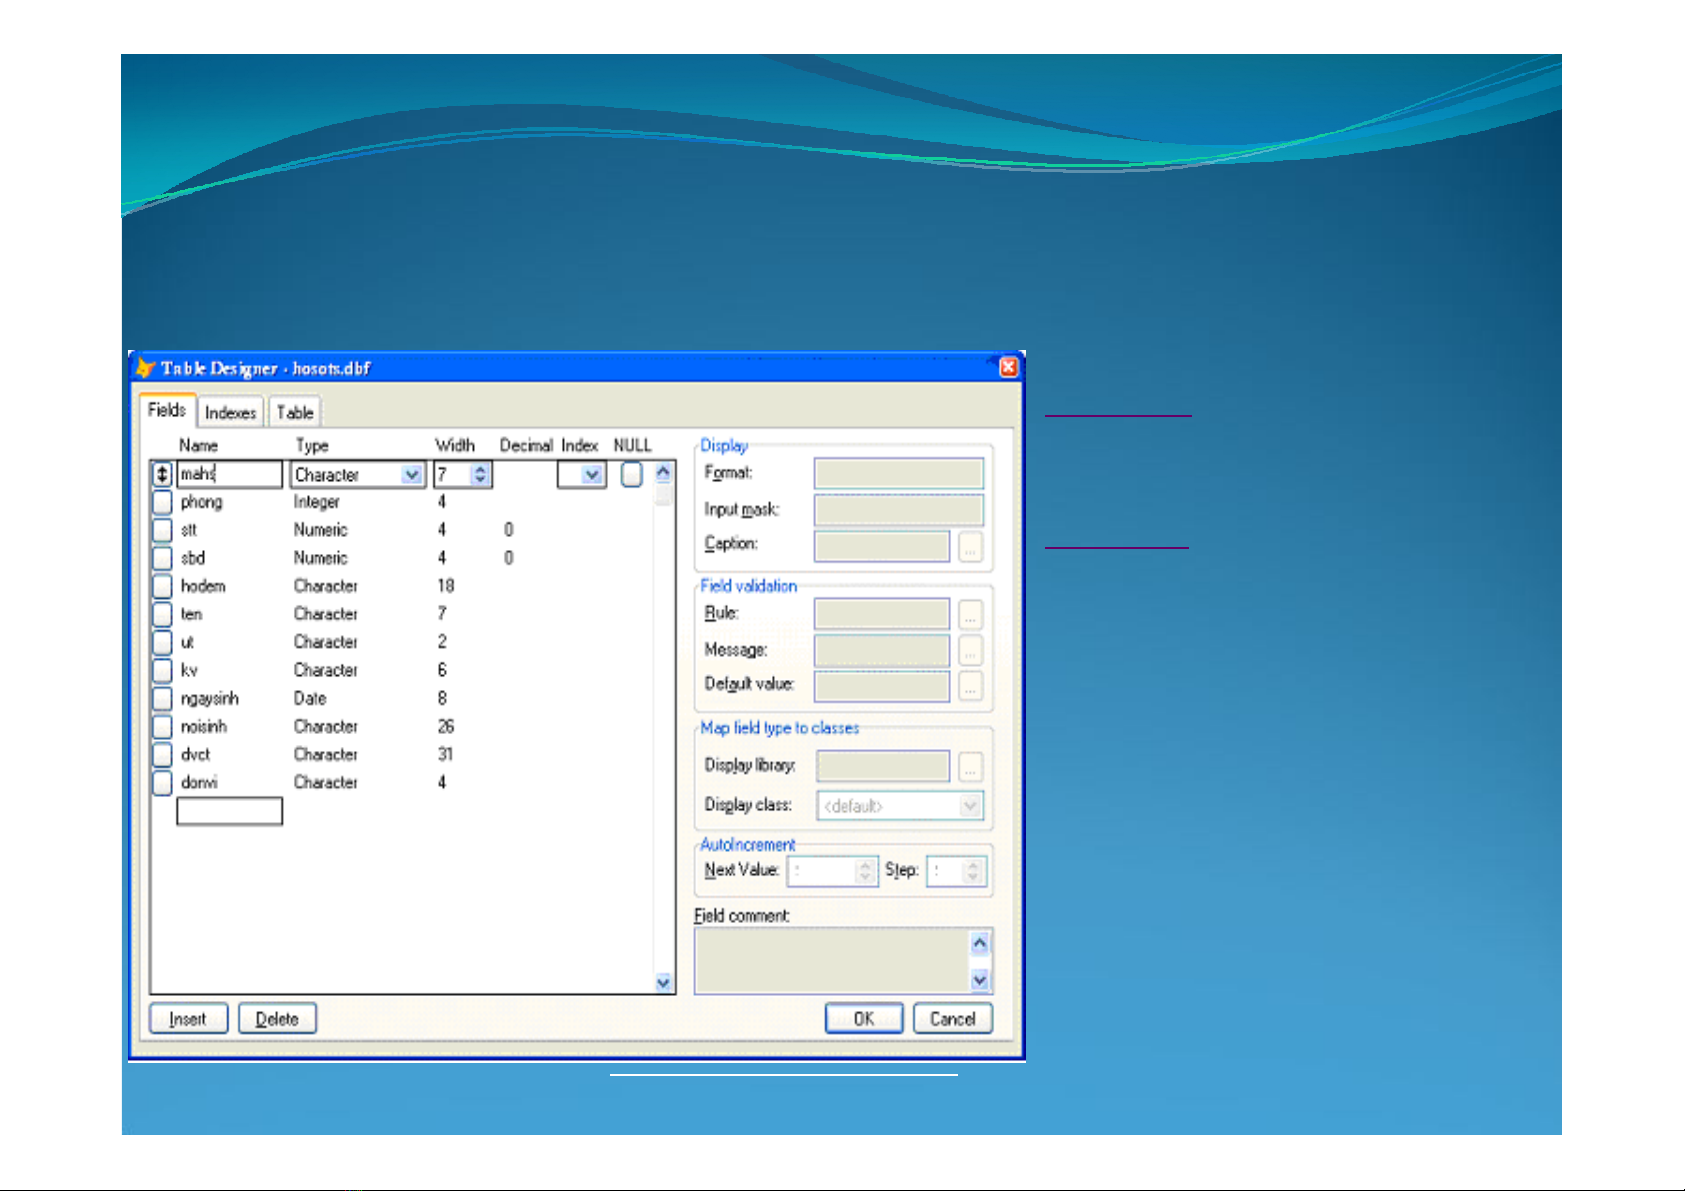Expand the Index dropdown for mahs field
Viewport: 1685px width, 1191px height.
click(592, 475)
